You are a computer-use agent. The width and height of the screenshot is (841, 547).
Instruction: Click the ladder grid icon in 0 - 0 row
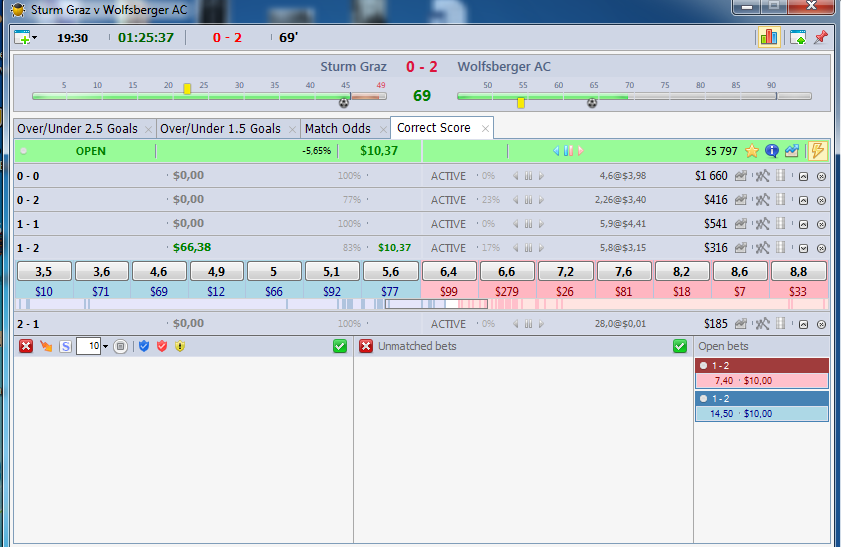(780, 176)
